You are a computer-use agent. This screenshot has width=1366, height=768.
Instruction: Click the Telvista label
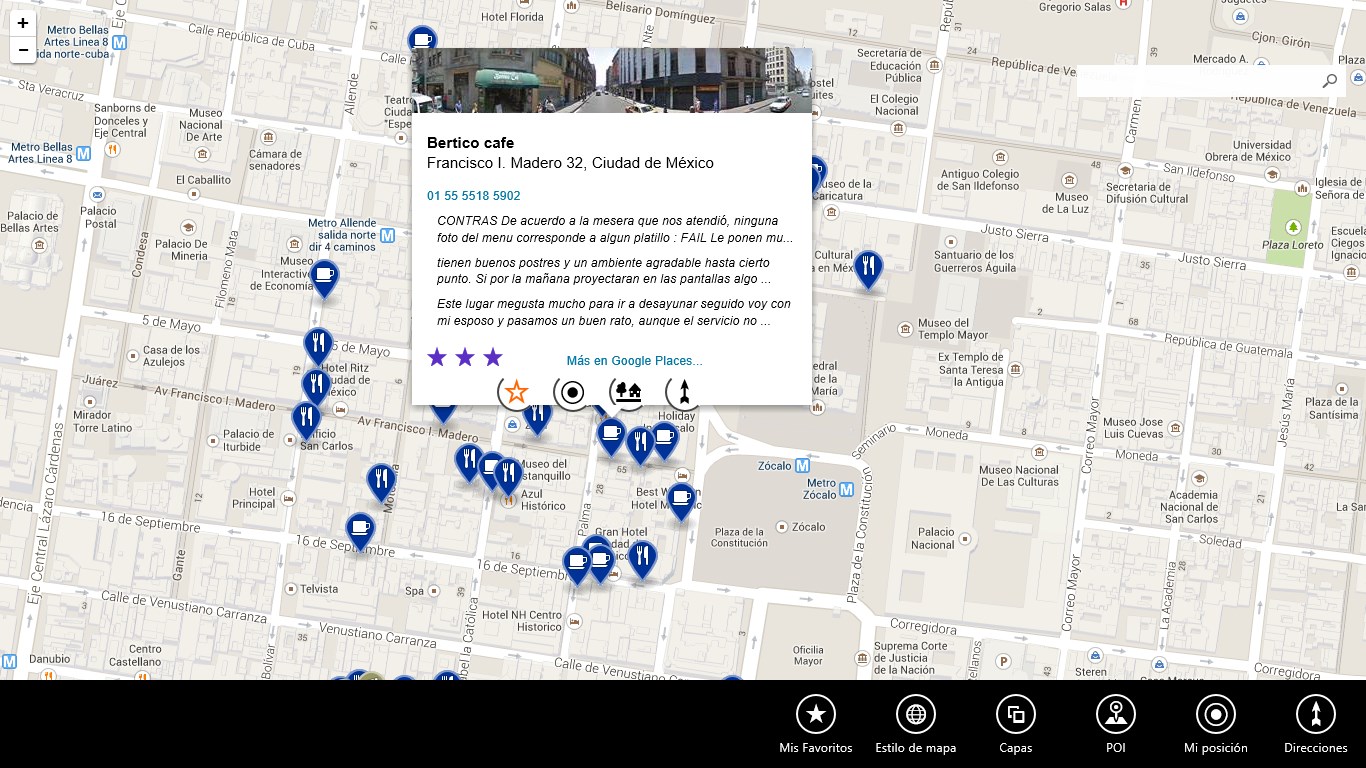[x=319, y=589]
